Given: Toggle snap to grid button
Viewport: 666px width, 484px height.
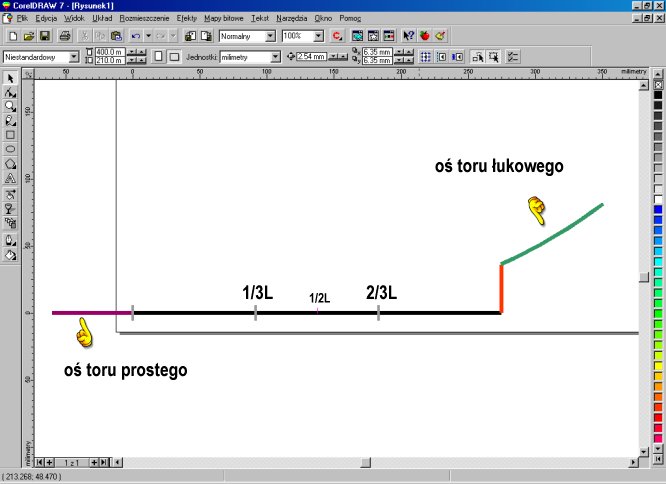Looking at the screenshot, I should pyautogui.click(x=424, y=56).
